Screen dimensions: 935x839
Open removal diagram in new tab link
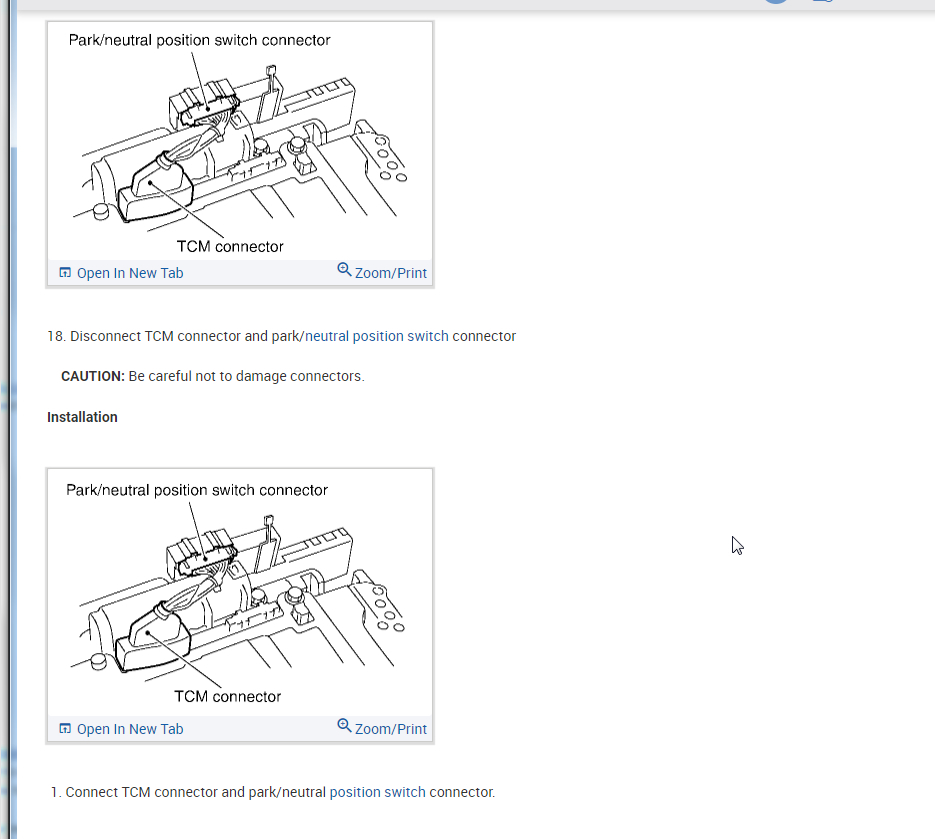[x=129, y=273]
